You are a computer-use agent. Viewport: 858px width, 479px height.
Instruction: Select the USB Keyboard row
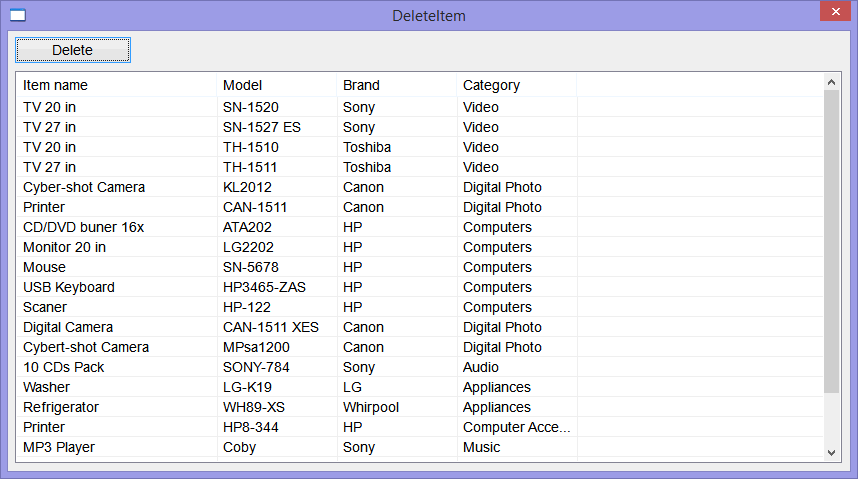420,287
